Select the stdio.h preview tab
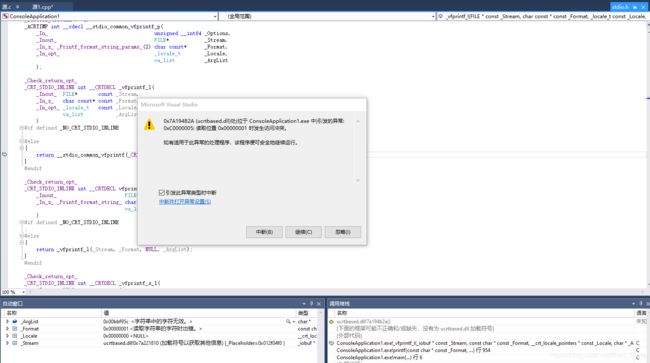650x363 pixels. (620, 7)
